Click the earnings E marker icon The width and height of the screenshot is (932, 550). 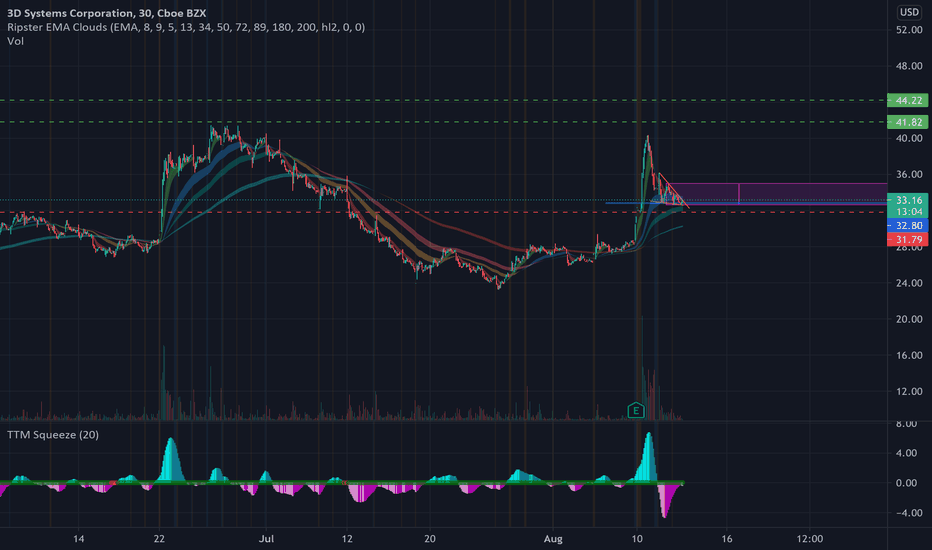tap(635, 410)
